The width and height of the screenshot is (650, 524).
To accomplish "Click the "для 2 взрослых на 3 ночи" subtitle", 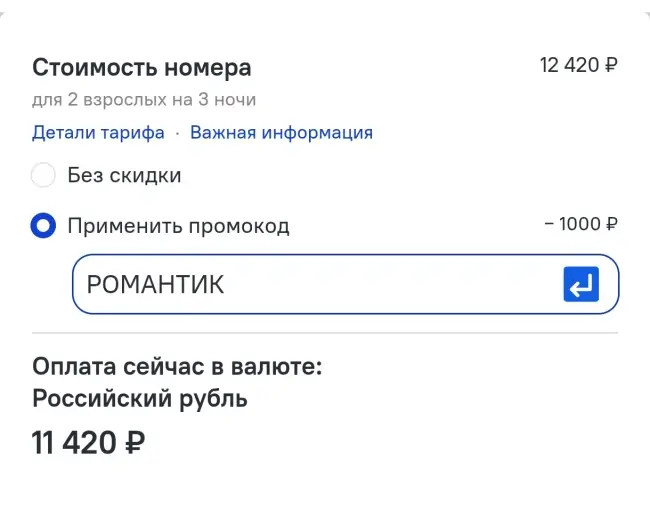I will 144,100.
